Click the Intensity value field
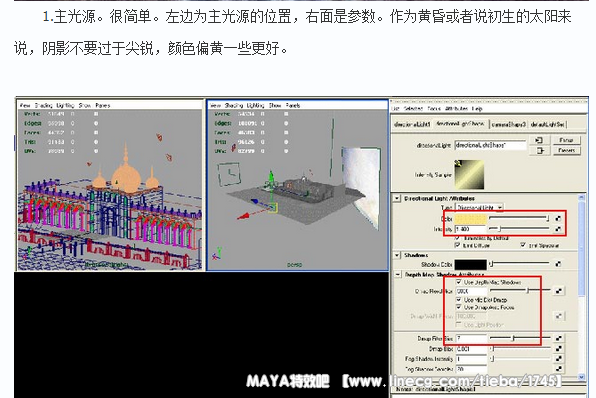 click(x=471, y=229)
